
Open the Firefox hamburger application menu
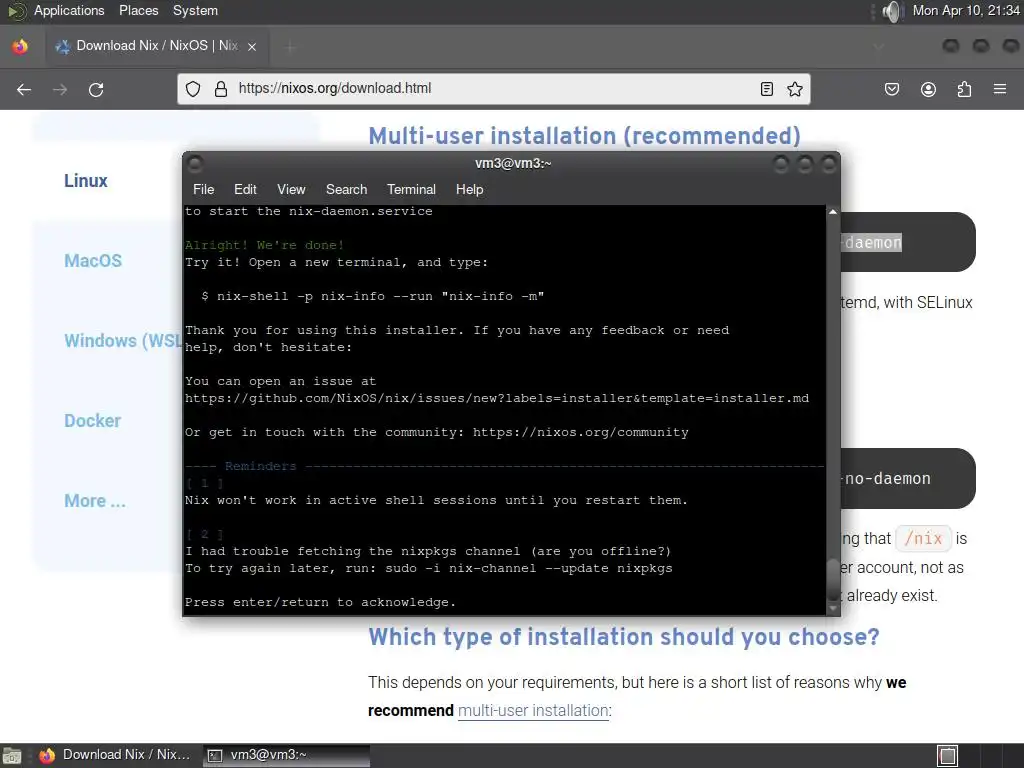click(x=1000, y=89)
